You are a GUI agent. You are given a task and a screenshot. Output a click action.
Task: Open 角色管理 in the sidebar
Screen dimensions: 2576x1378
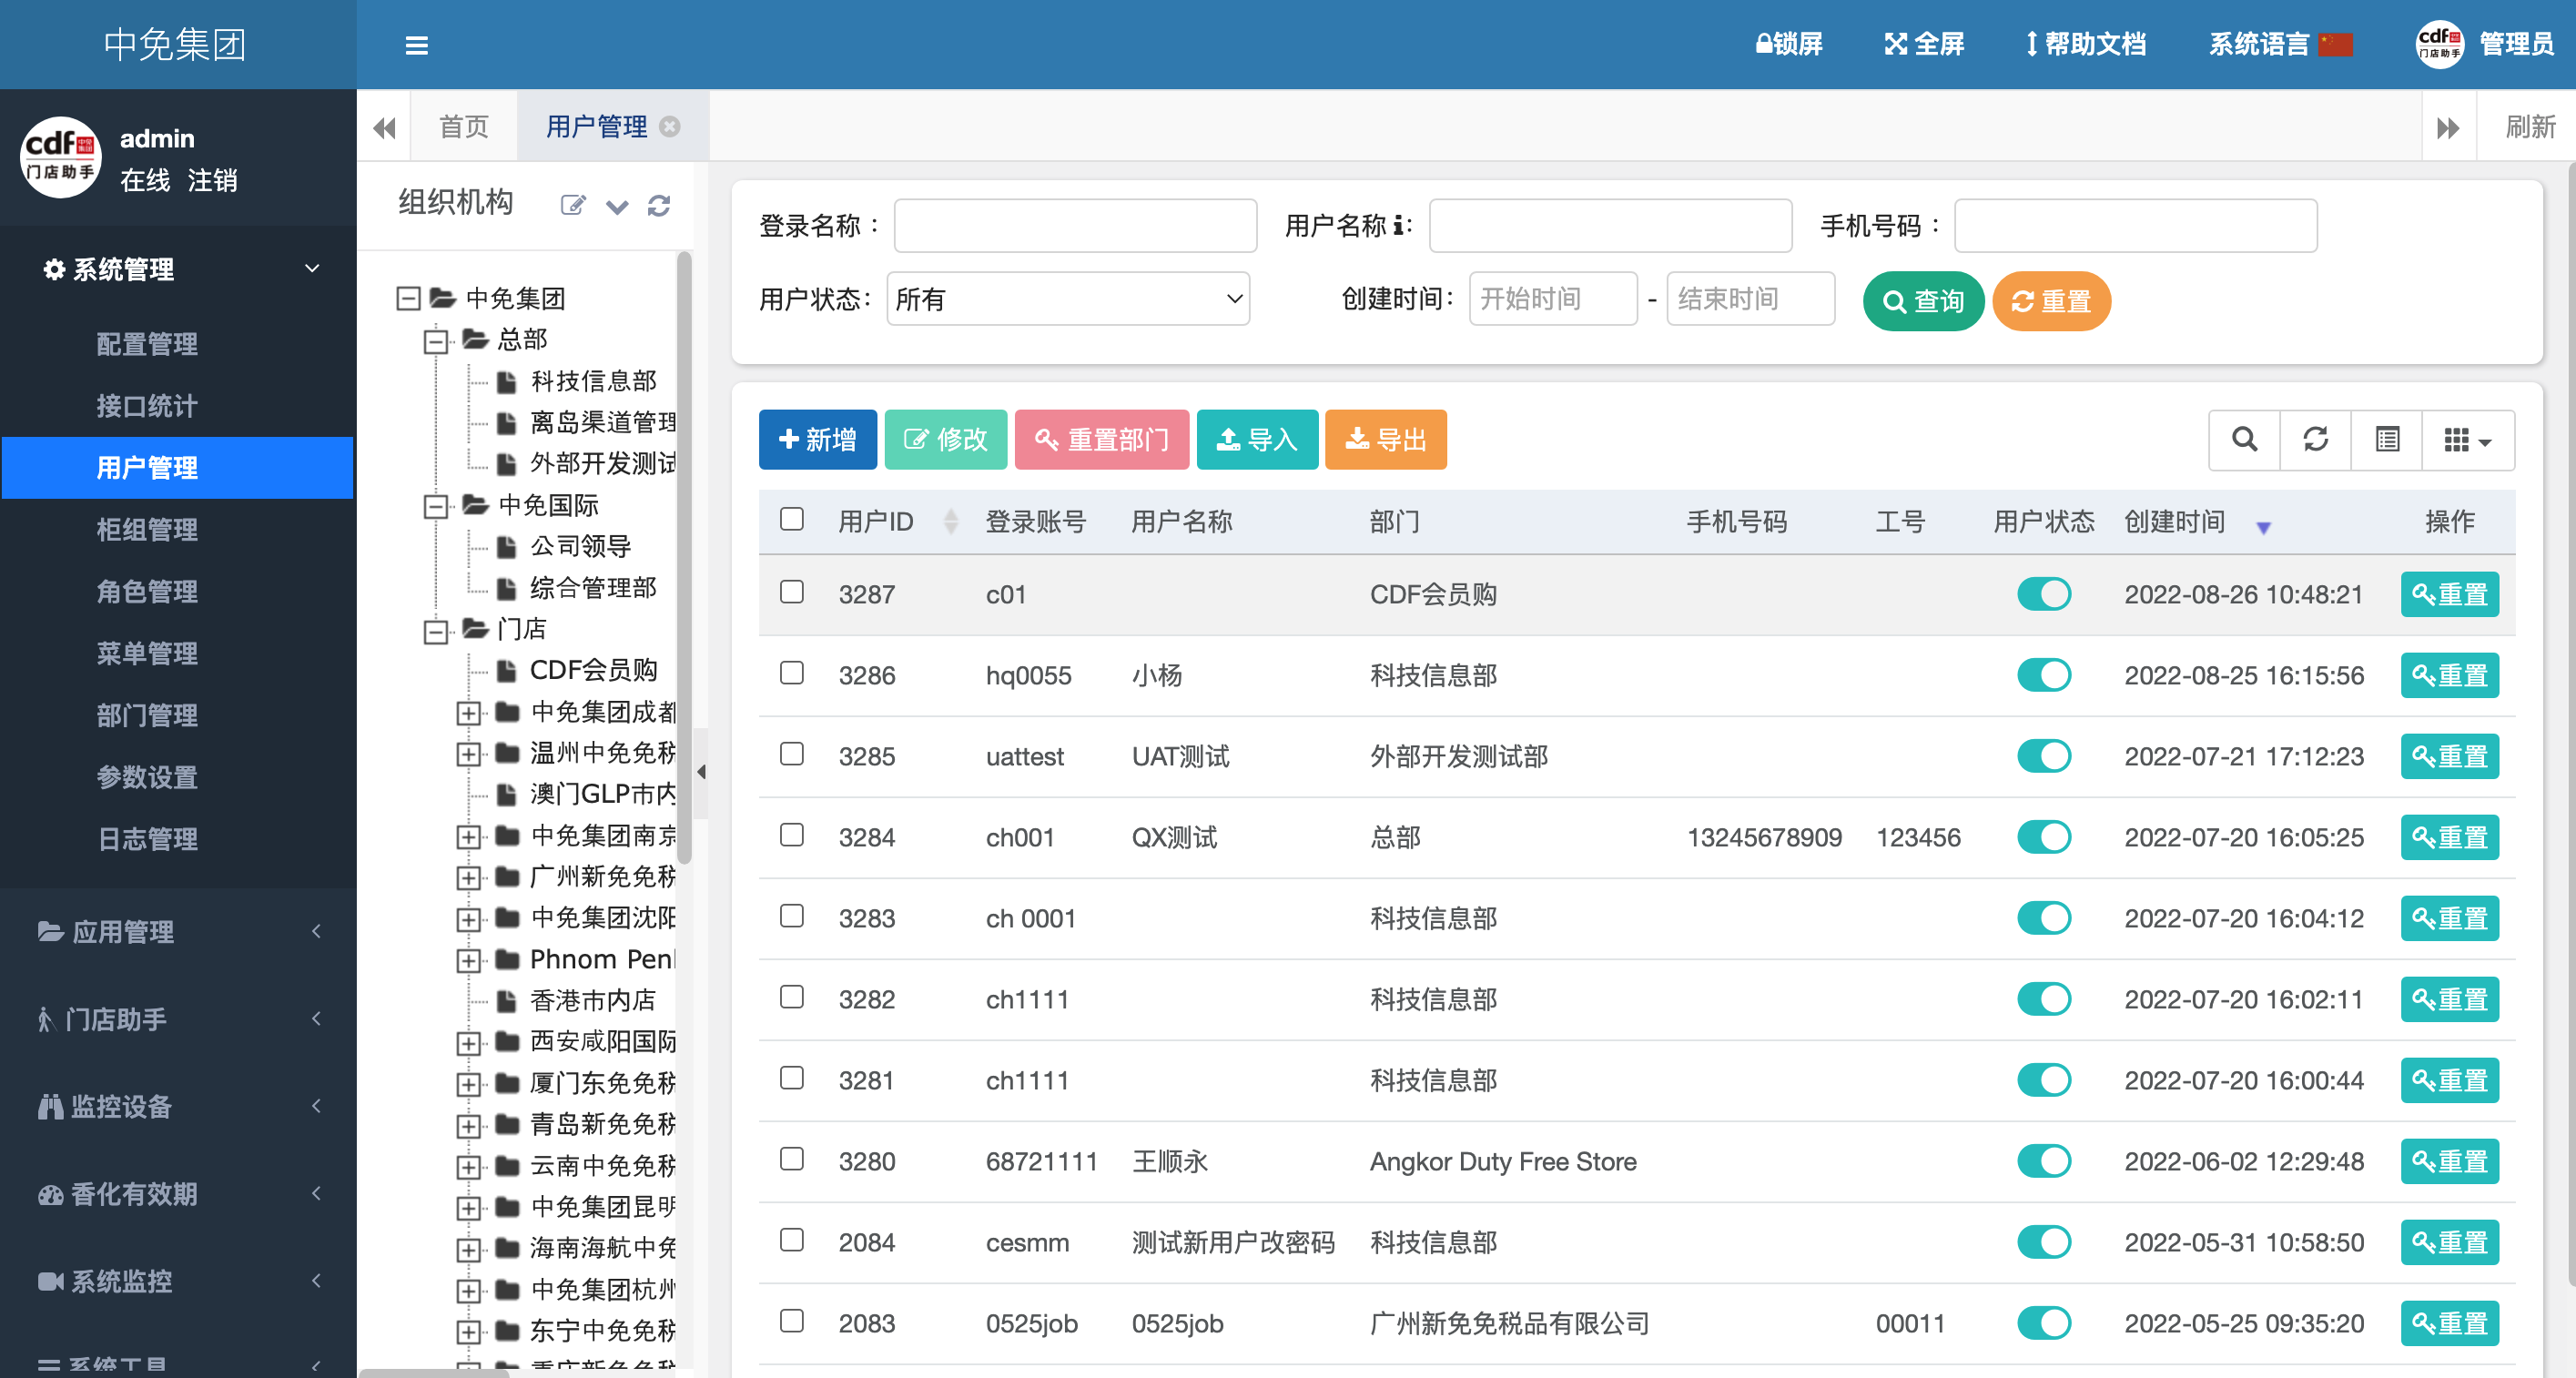(147, 591)
